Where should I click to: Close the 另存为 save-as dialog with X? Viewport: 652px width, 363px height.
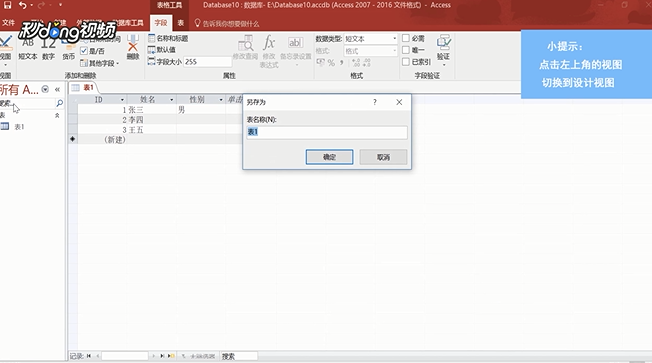point(399,102)
